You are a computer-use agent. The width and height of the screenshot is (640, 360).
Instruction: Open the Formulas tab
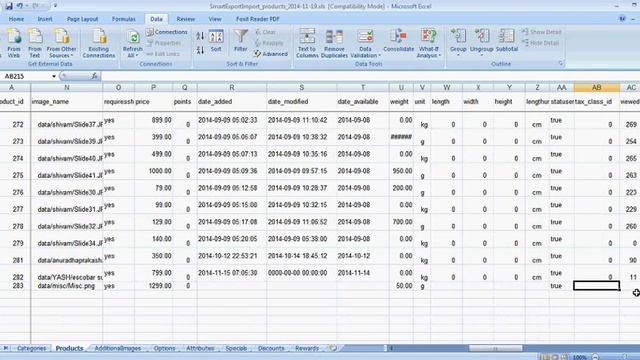(x=123, y=19)
